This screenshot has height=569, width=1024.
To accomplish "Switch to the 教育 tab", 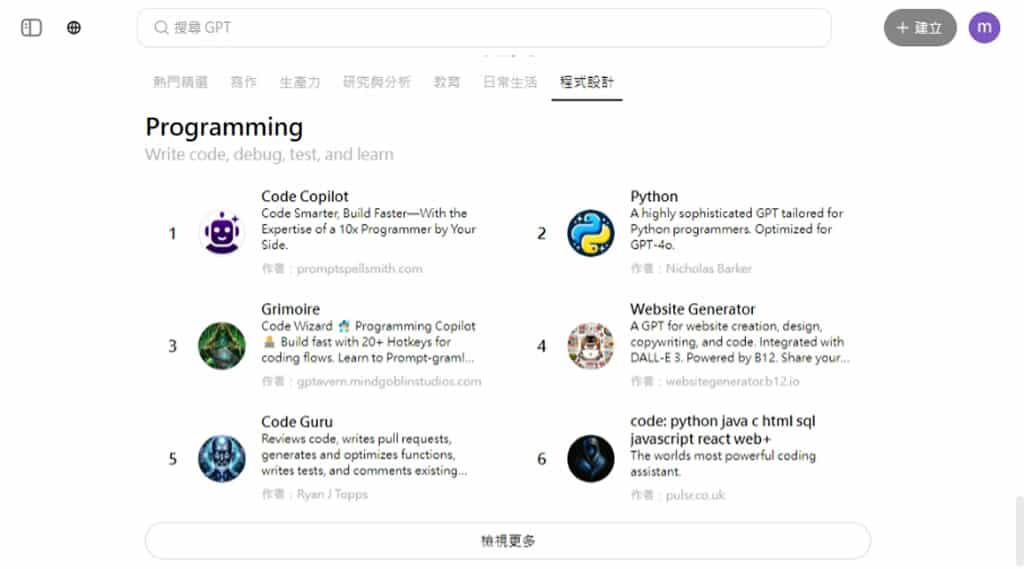I will (447, 82).
